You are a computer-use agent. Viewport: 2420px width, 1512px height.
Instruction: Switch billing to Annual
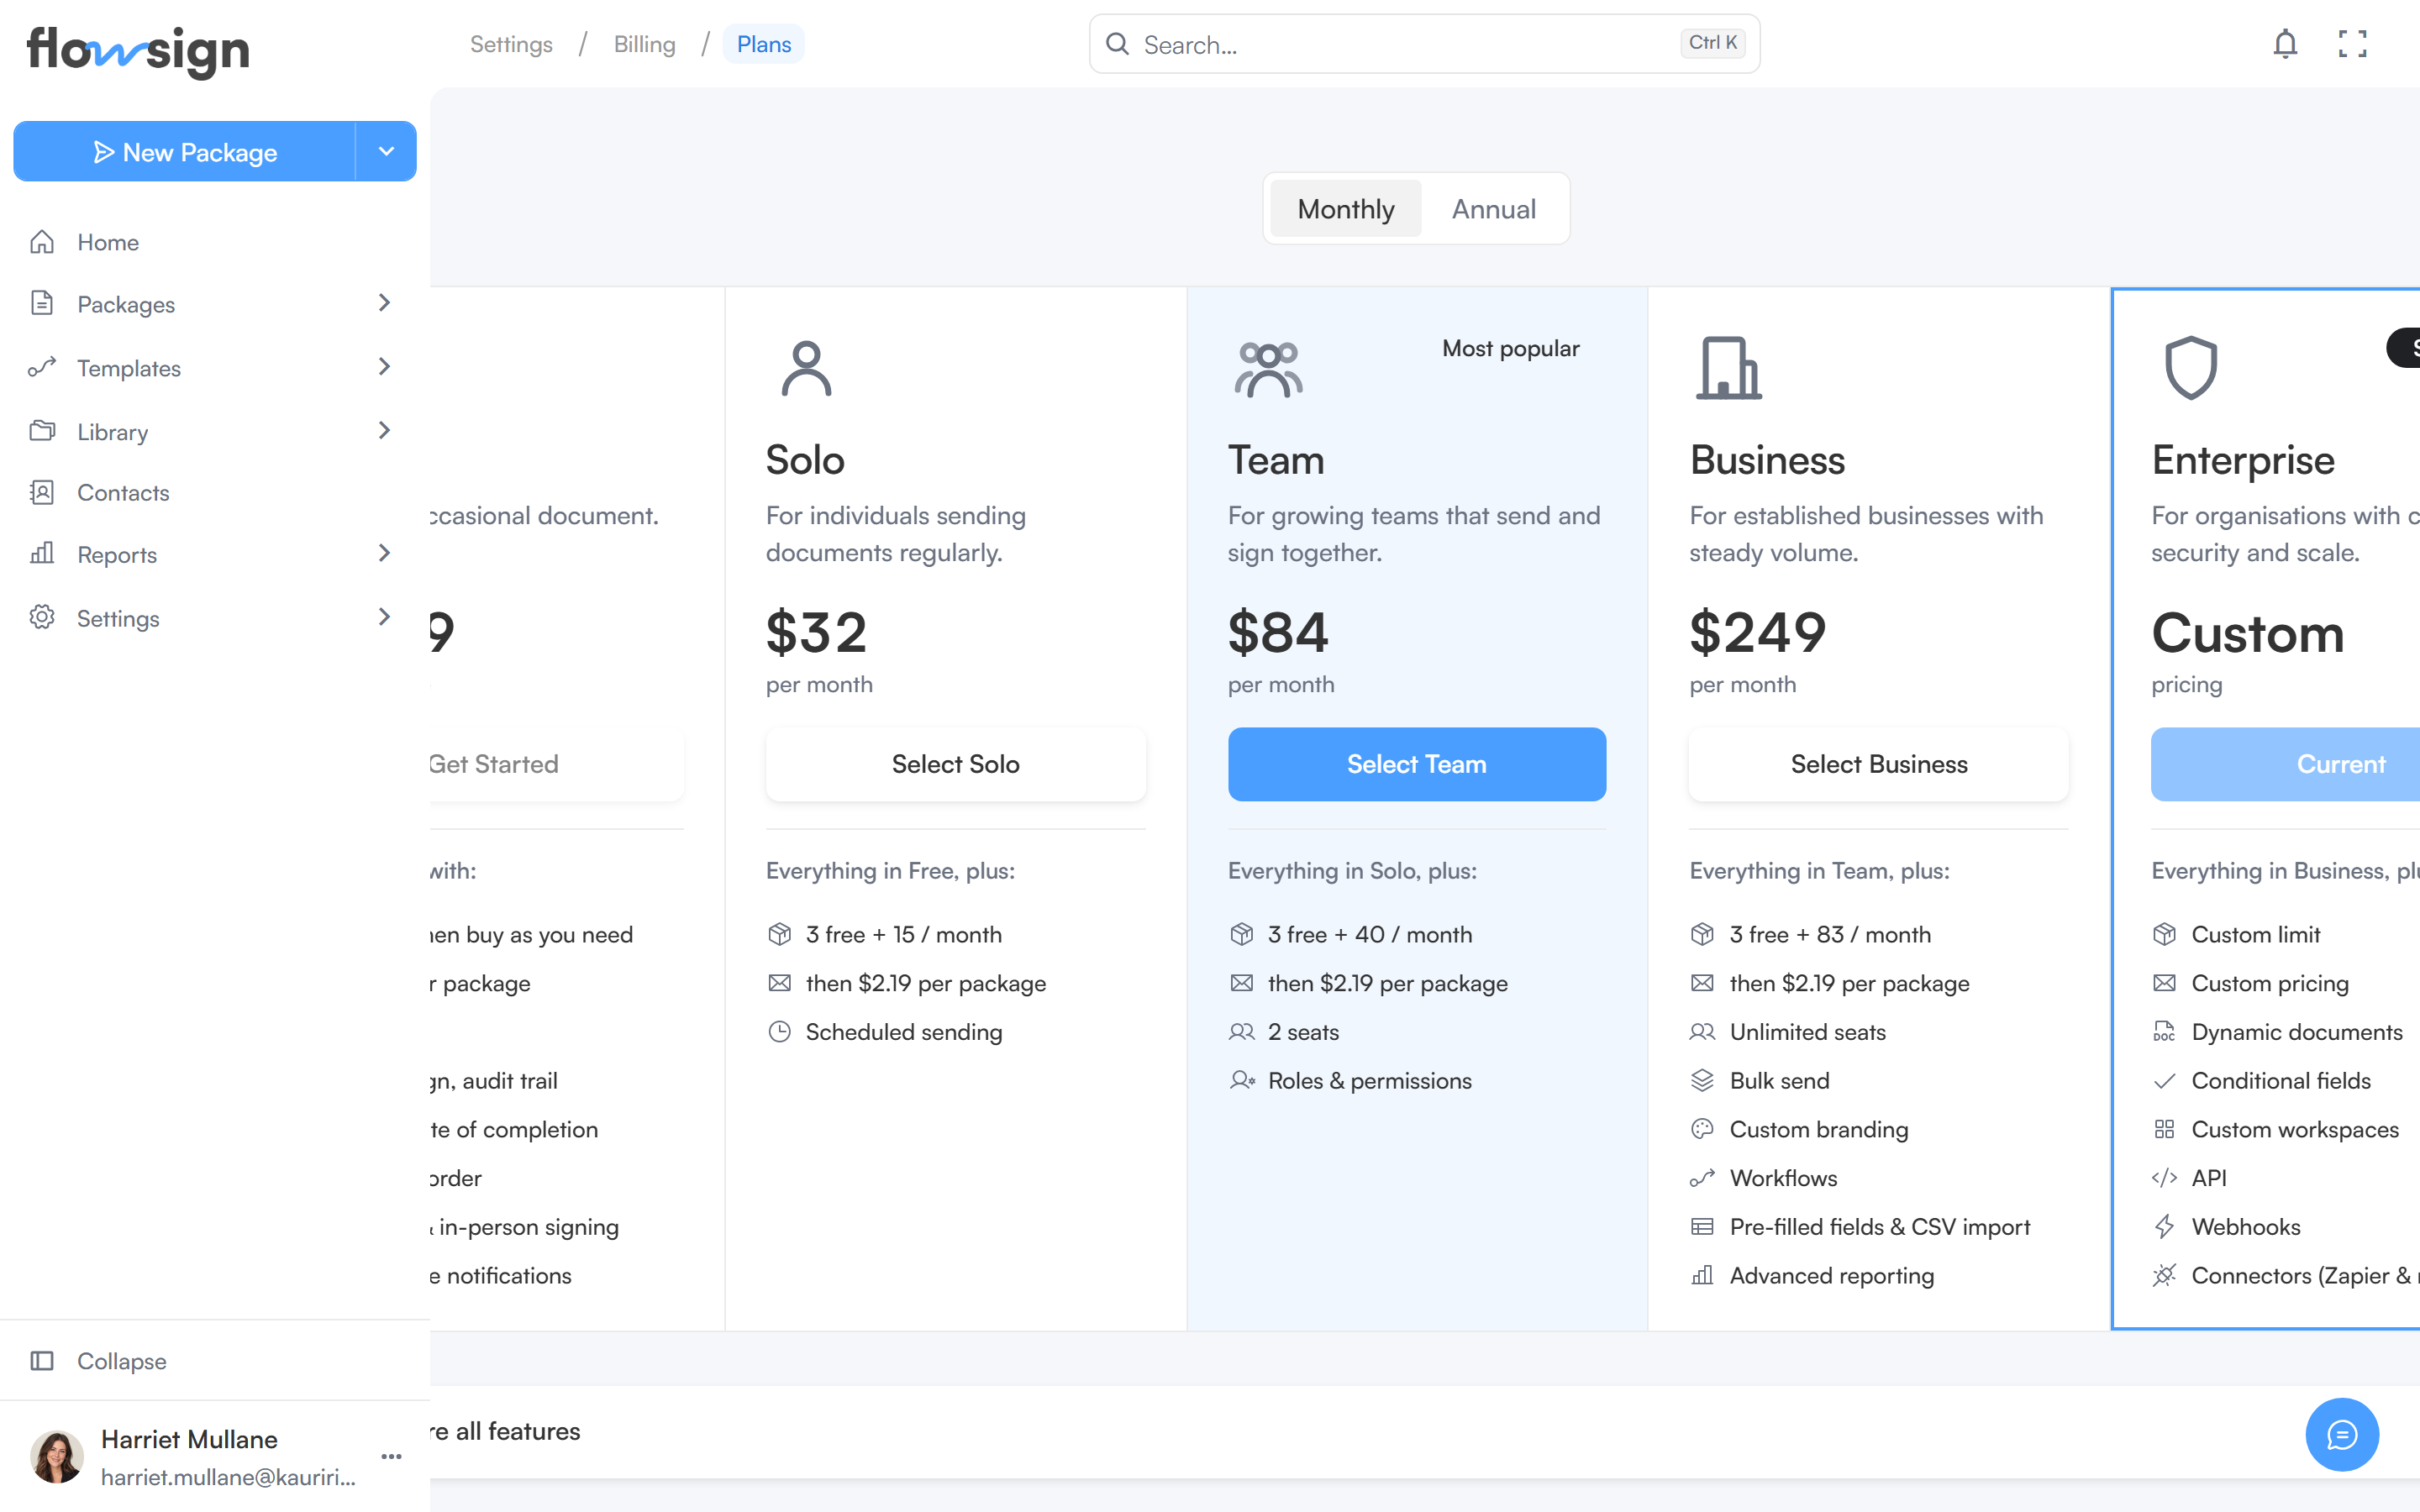1493,209
